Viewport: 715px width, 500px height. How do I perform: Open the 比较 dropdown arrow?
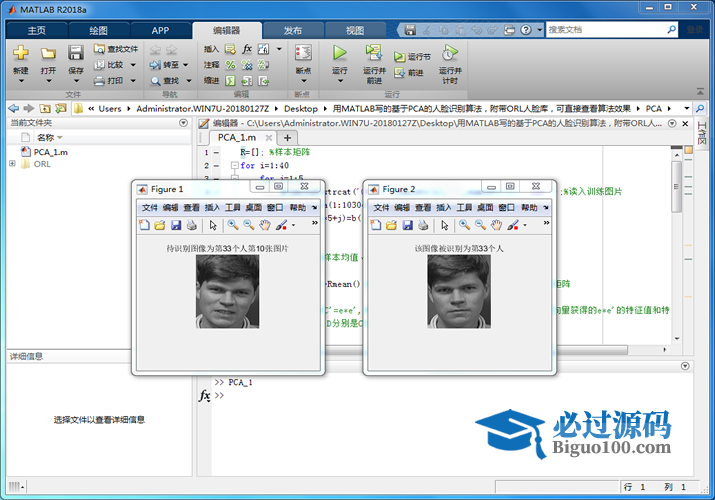133,65
